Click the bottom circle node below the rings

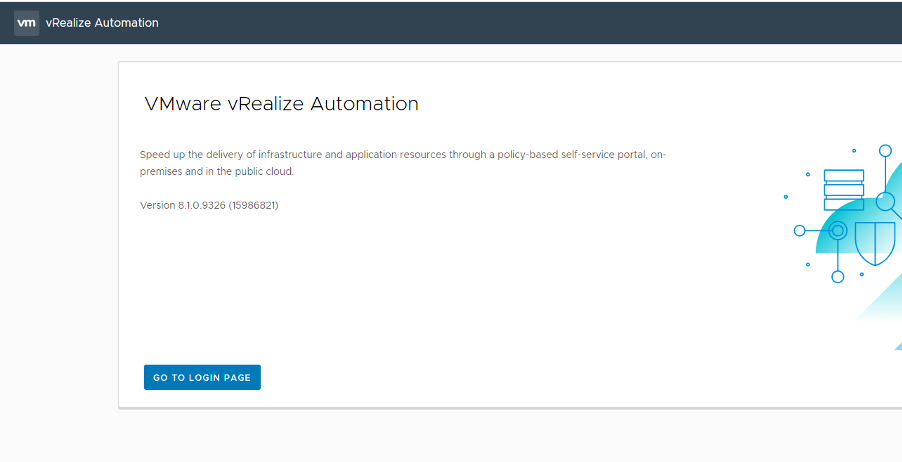(x=838, y=276)
